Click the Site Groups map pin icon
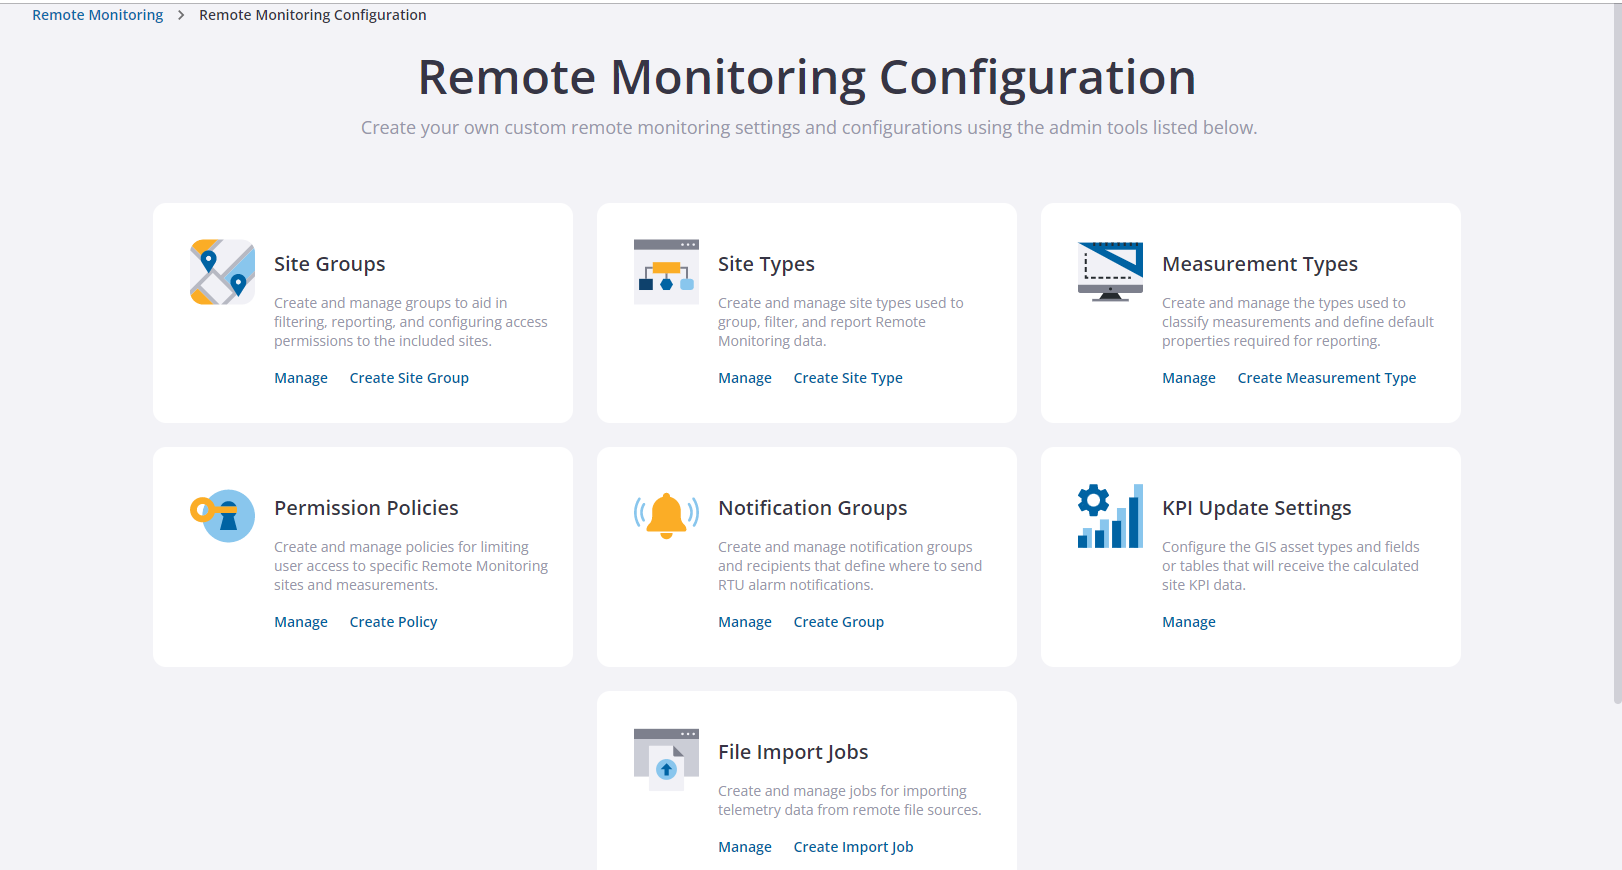 point(222,272)
